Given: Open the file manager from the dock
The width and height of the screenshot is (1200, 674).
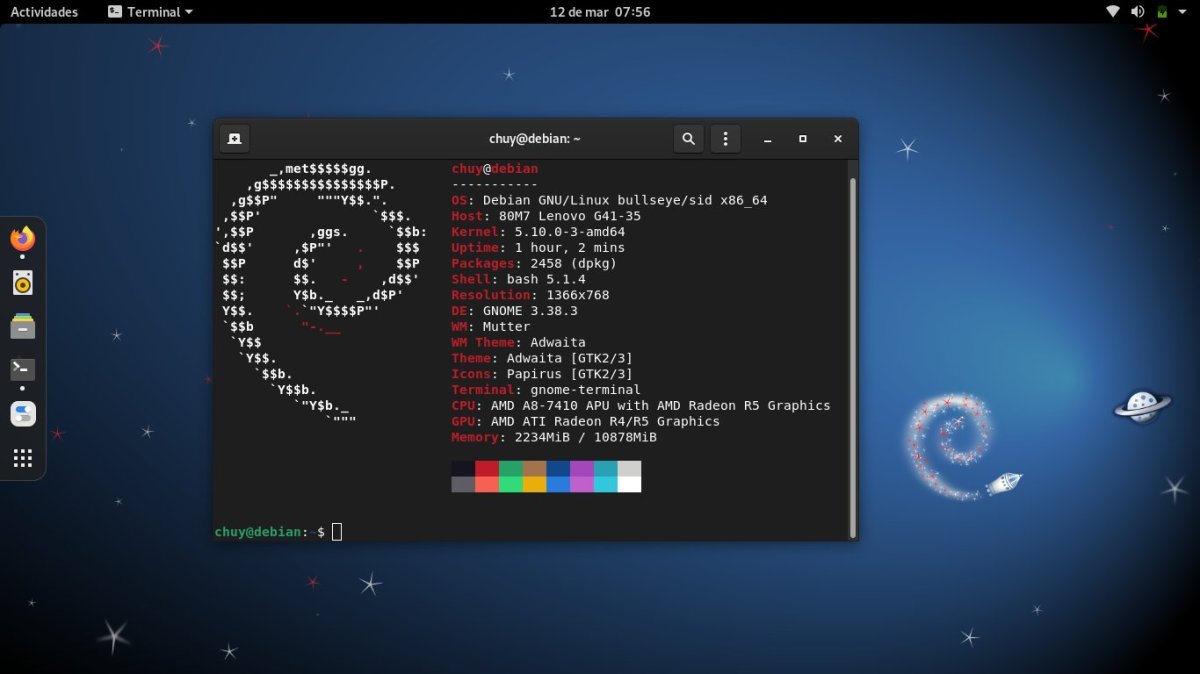Looking at the screenshot, I should coord(23,326).
